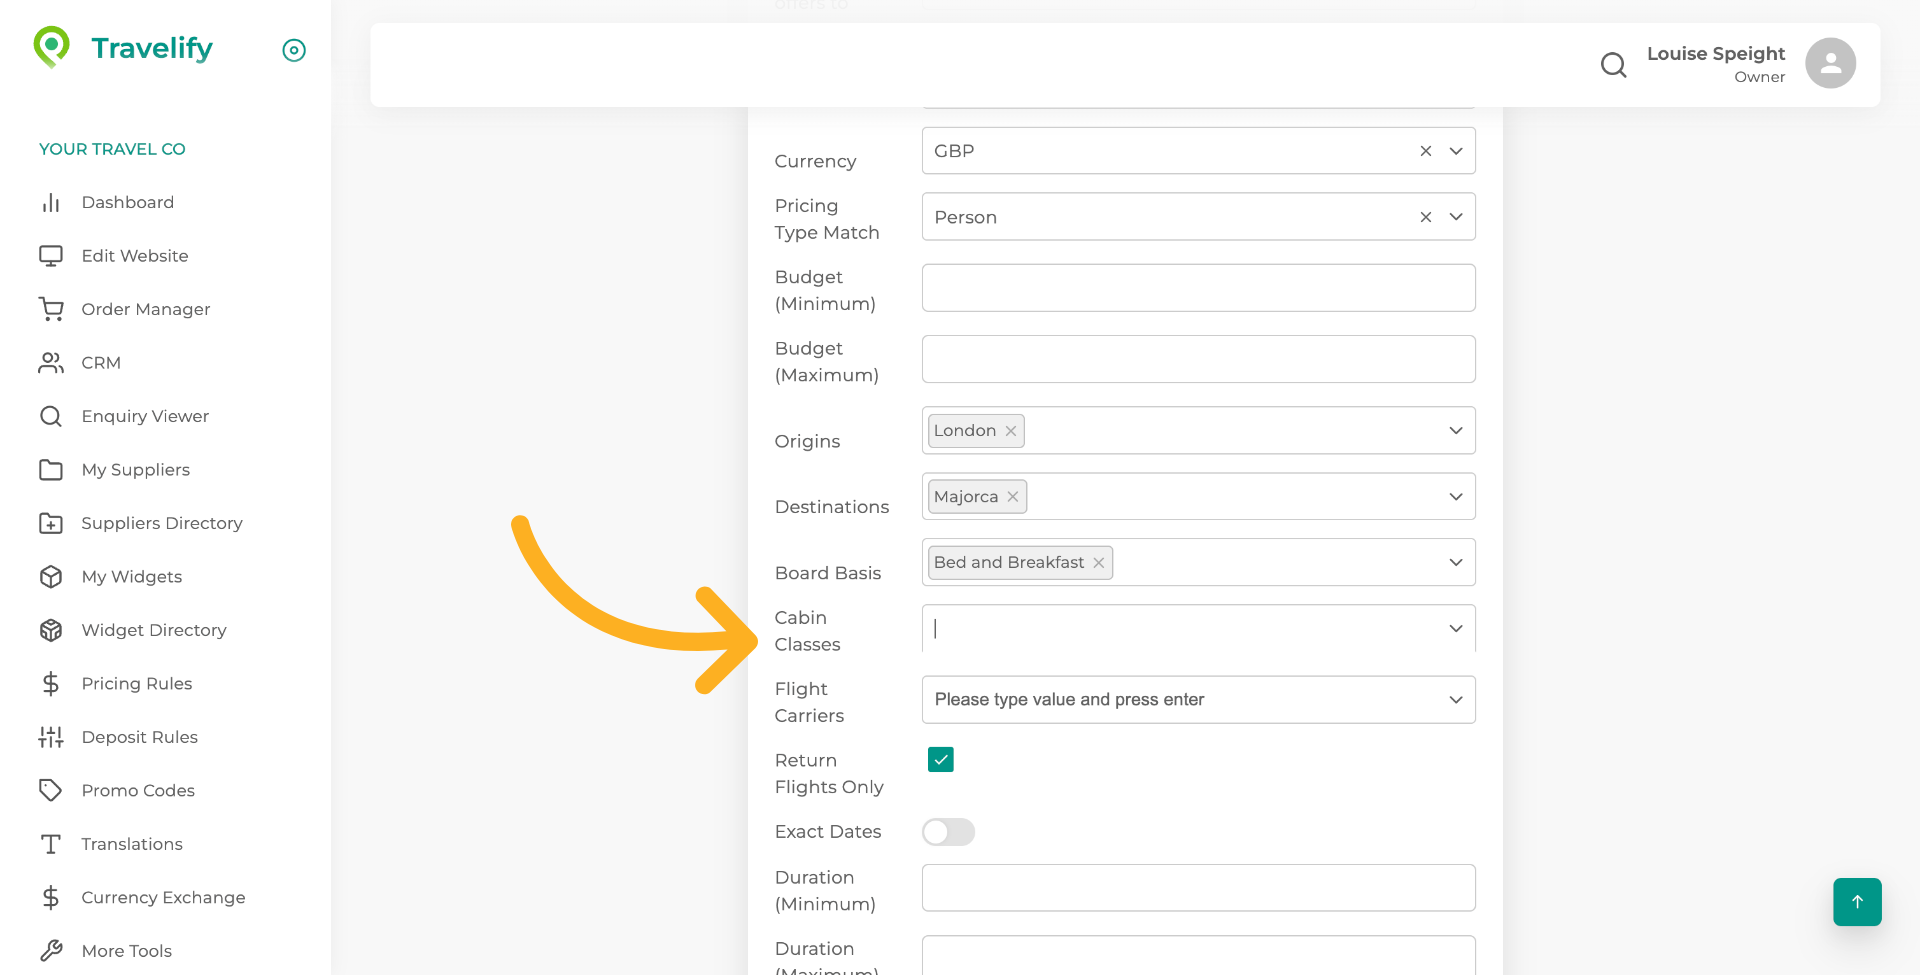
Task: Go to Pricing Rules in sidebar
Action: (136, 684)
